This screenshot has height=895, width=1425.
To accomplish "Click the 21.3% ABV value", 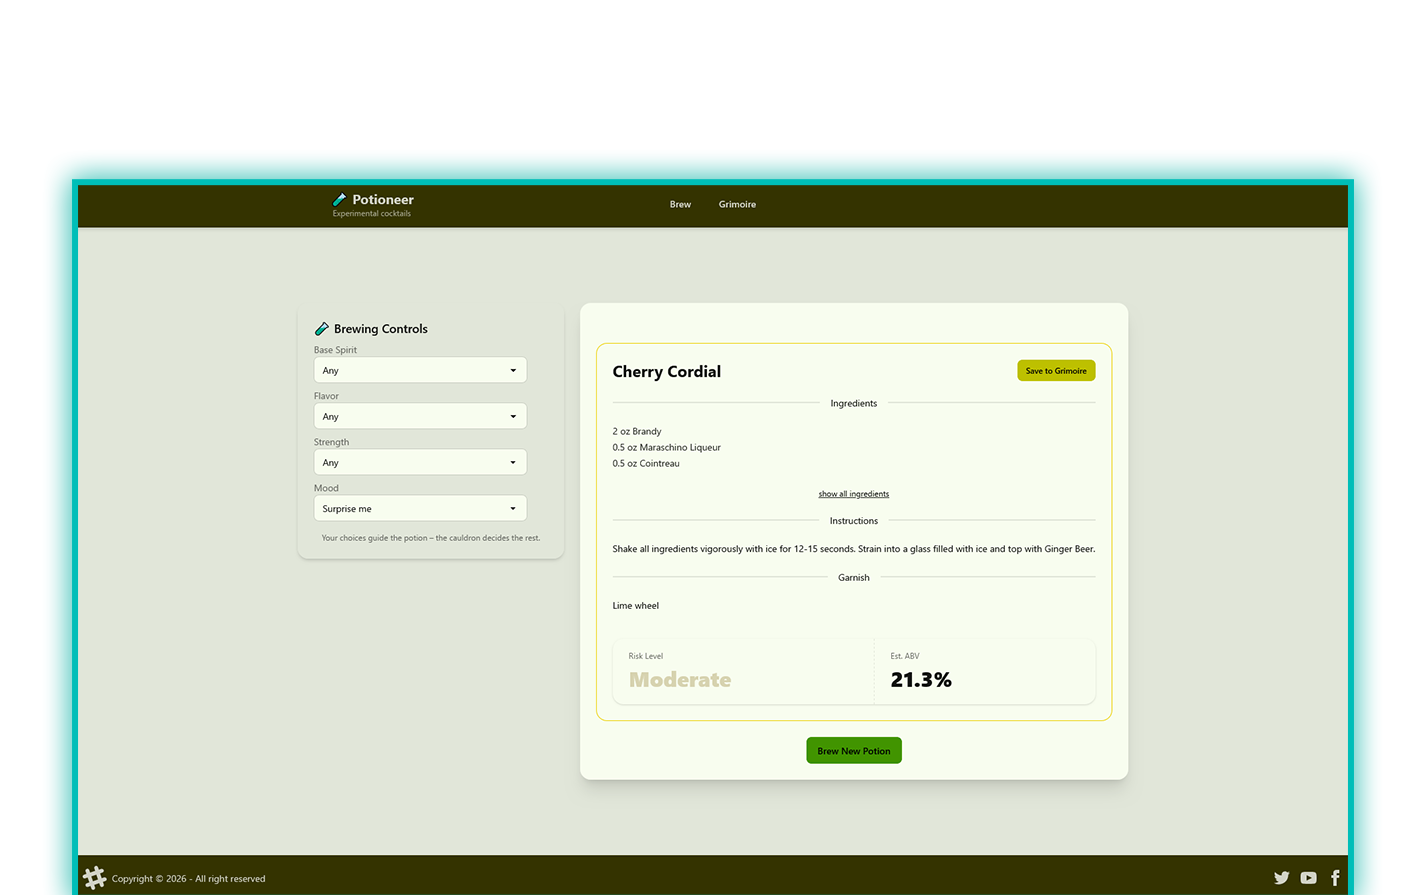I will pos(921,680).
